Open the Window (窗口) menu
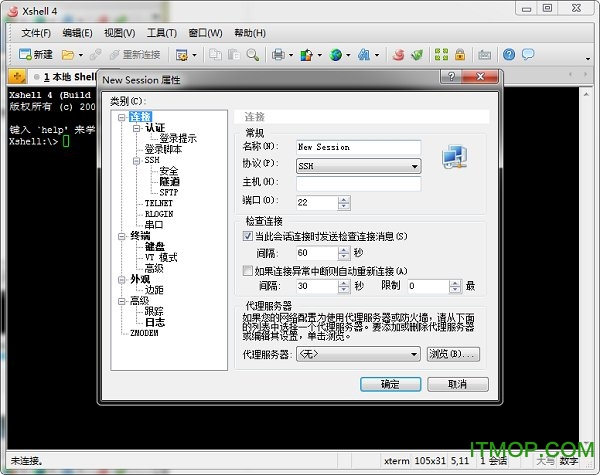Screen dimensions: 600x475 (205, 33)
